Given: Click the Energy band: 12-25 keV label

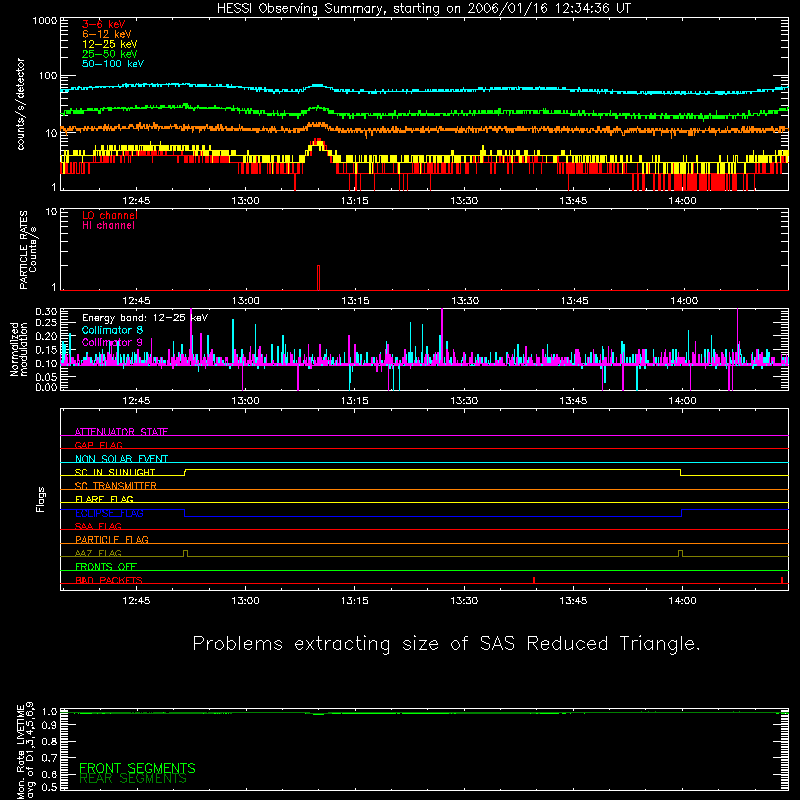Looking at the screenshot, I should click(145, 318).
